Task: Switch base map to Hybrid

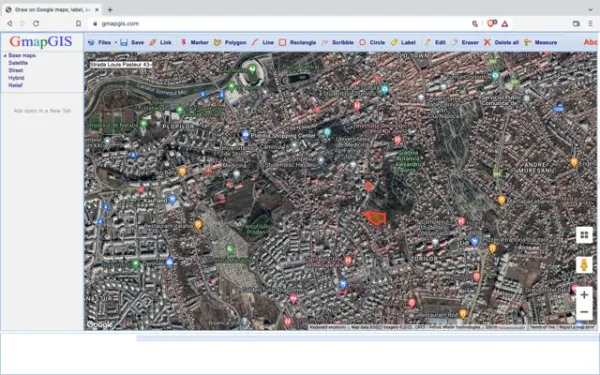Action: click(16, 78)
